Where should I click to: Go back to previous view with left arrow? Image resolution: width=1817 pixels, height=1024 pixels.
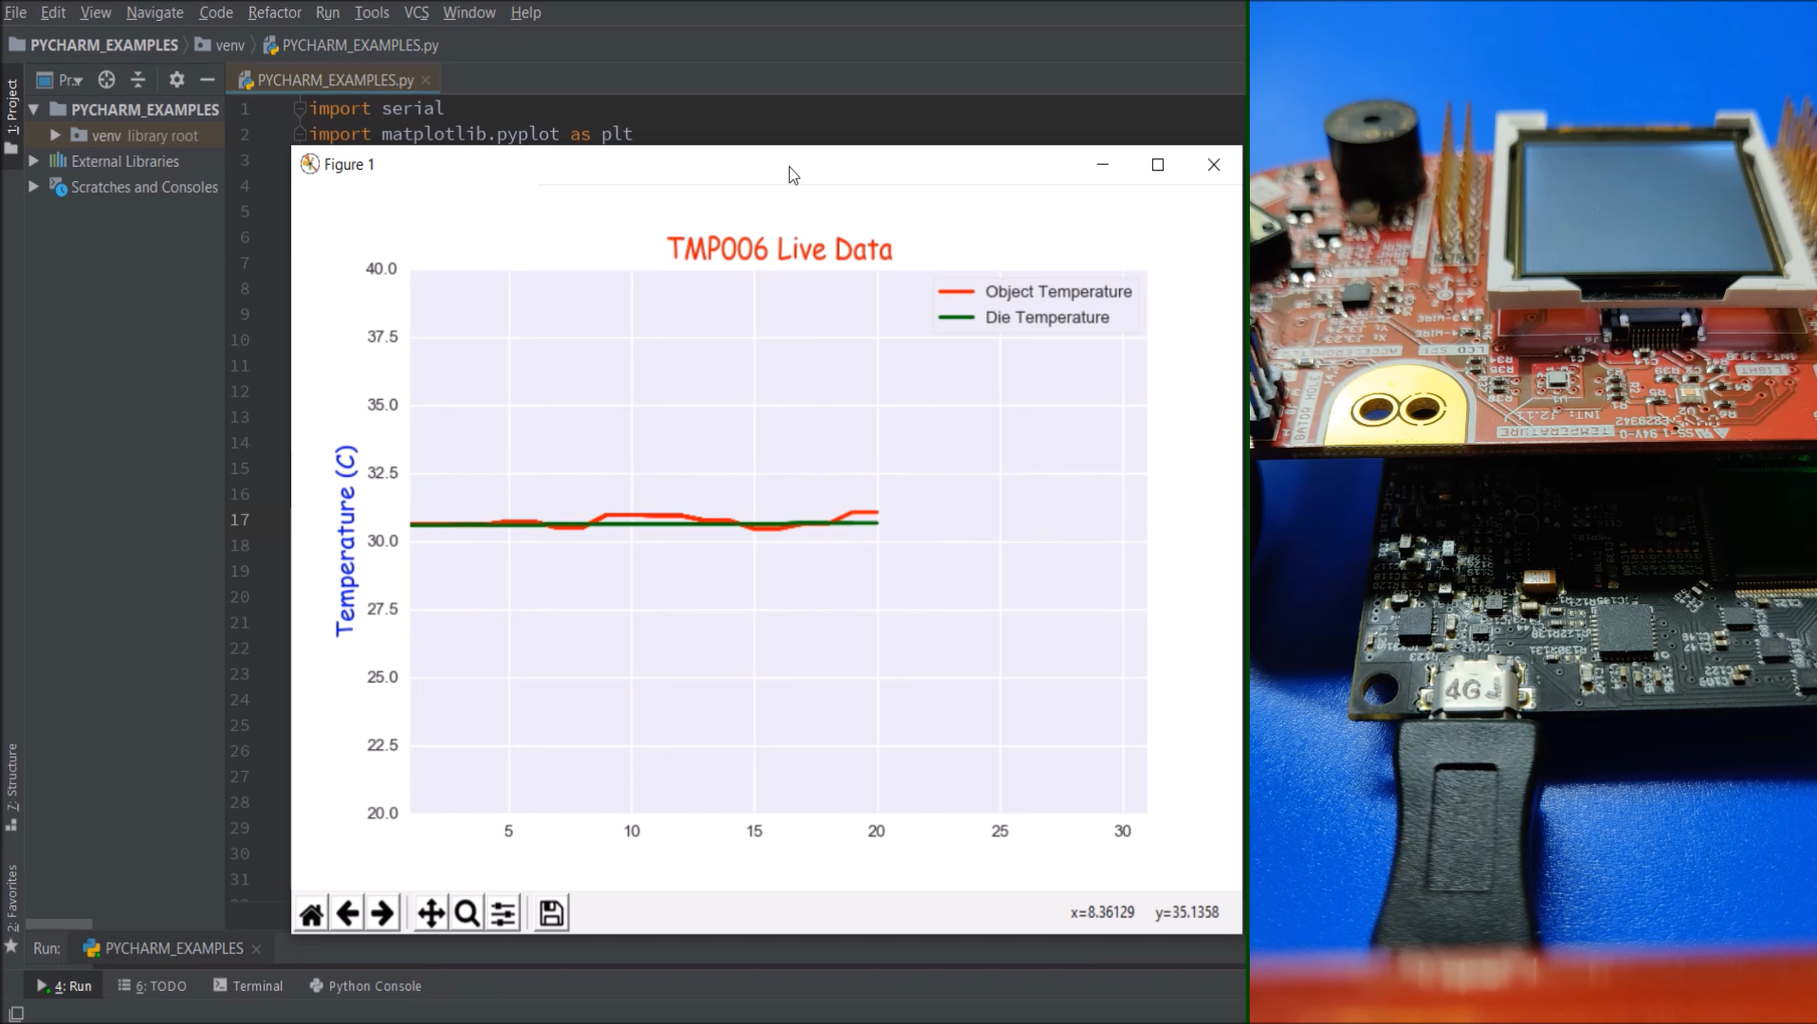pos(347,912)
